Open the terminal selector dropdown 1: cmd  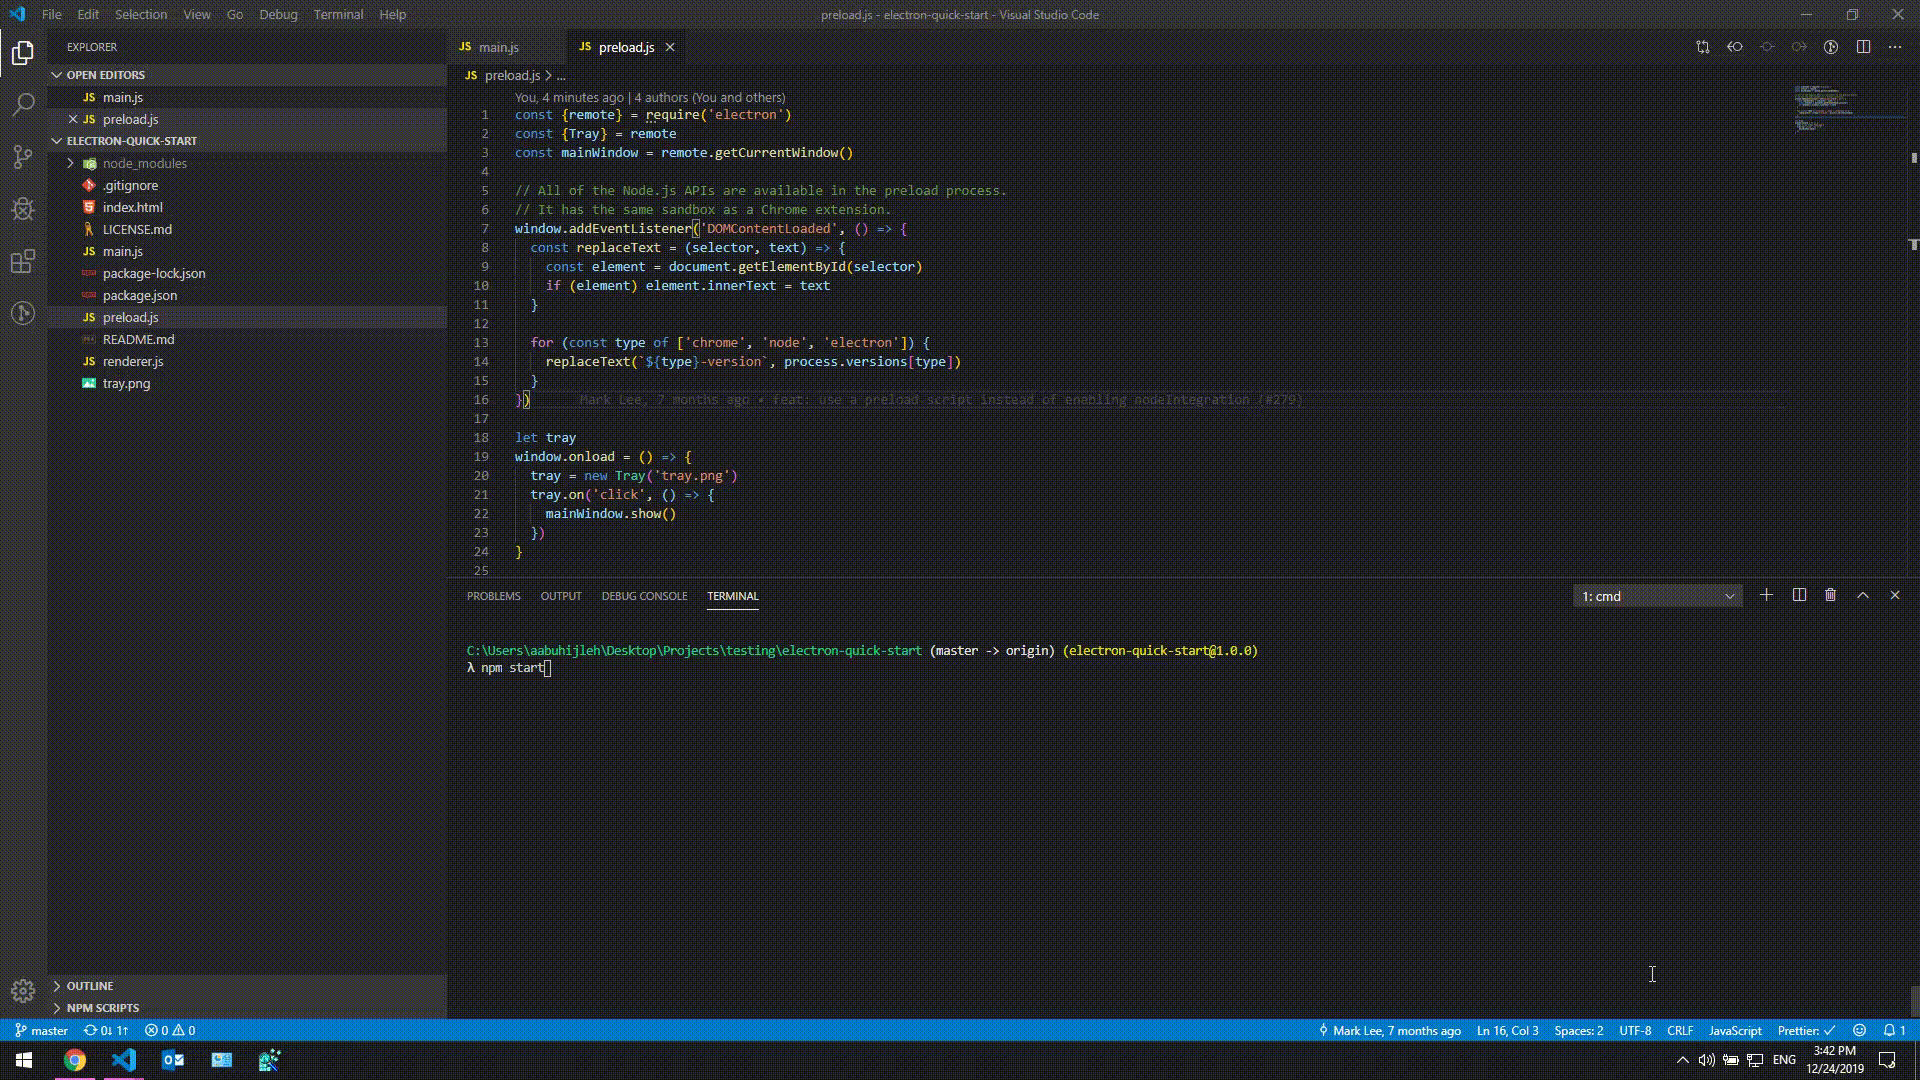click(1657, 596)
